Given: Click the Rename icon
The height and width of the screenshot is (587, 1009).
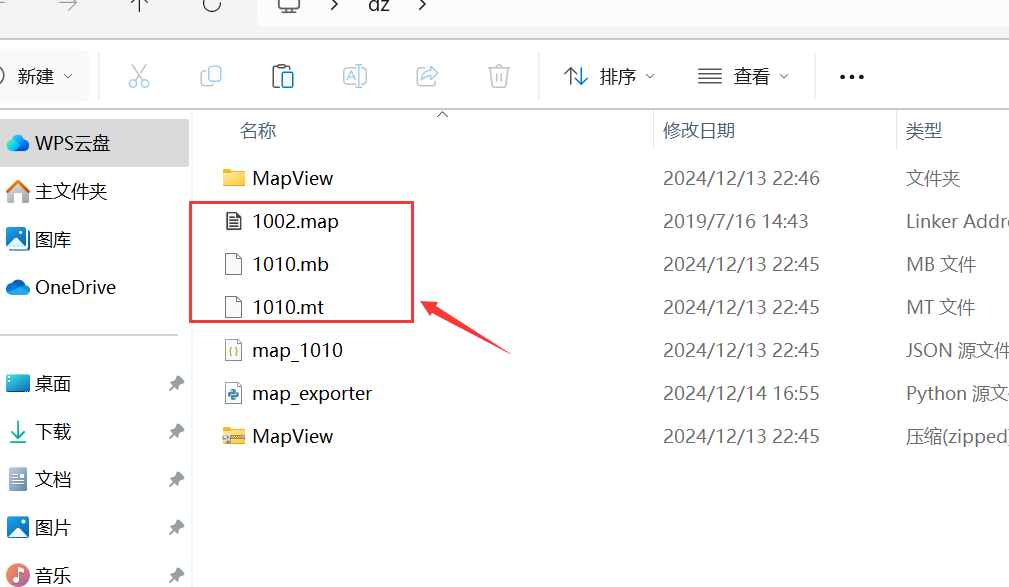Looking at the screenshot, I should 355,76.
